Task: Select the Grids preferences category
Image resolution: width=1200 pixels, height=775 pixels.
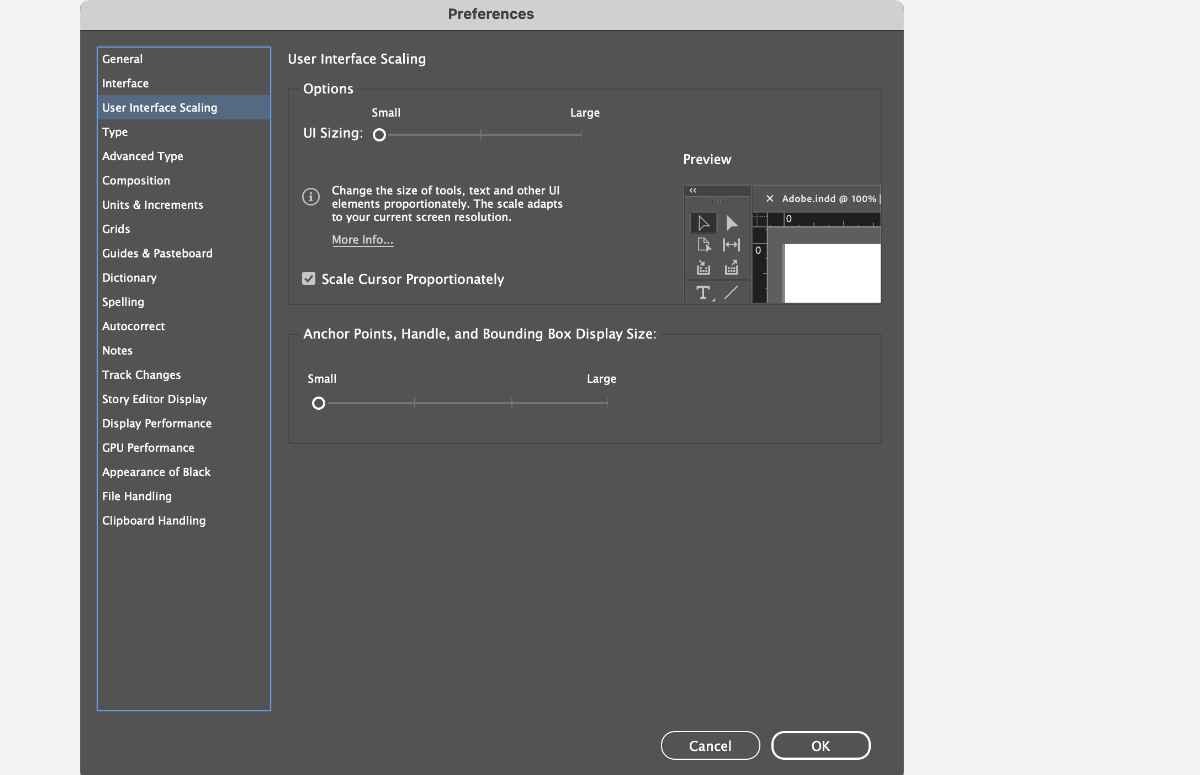Action: [x=115, y=228]
